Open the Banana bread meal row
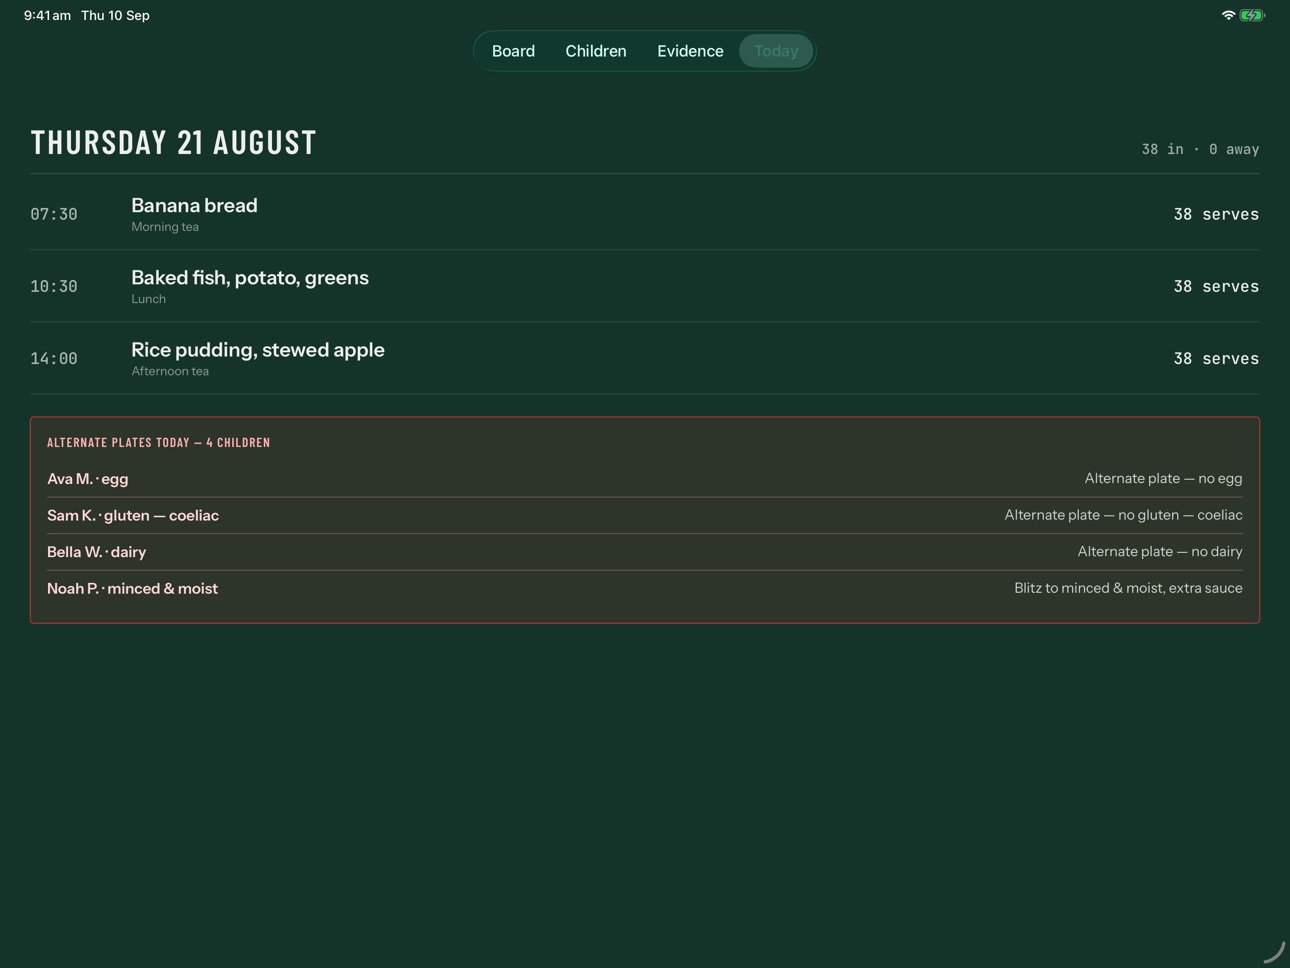Screen dimensions: 1290x968 click(645, 214)
